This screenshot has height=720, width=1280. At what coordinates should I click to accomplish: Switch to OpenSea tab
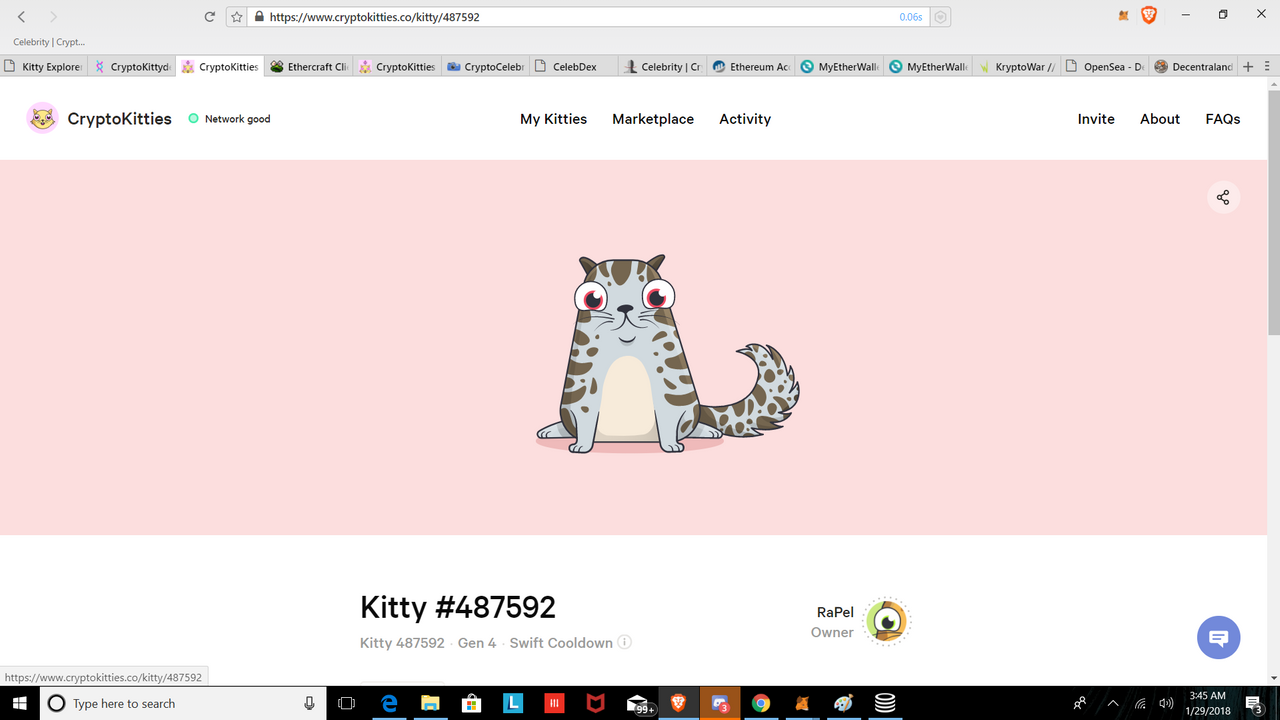(1106, 67)
